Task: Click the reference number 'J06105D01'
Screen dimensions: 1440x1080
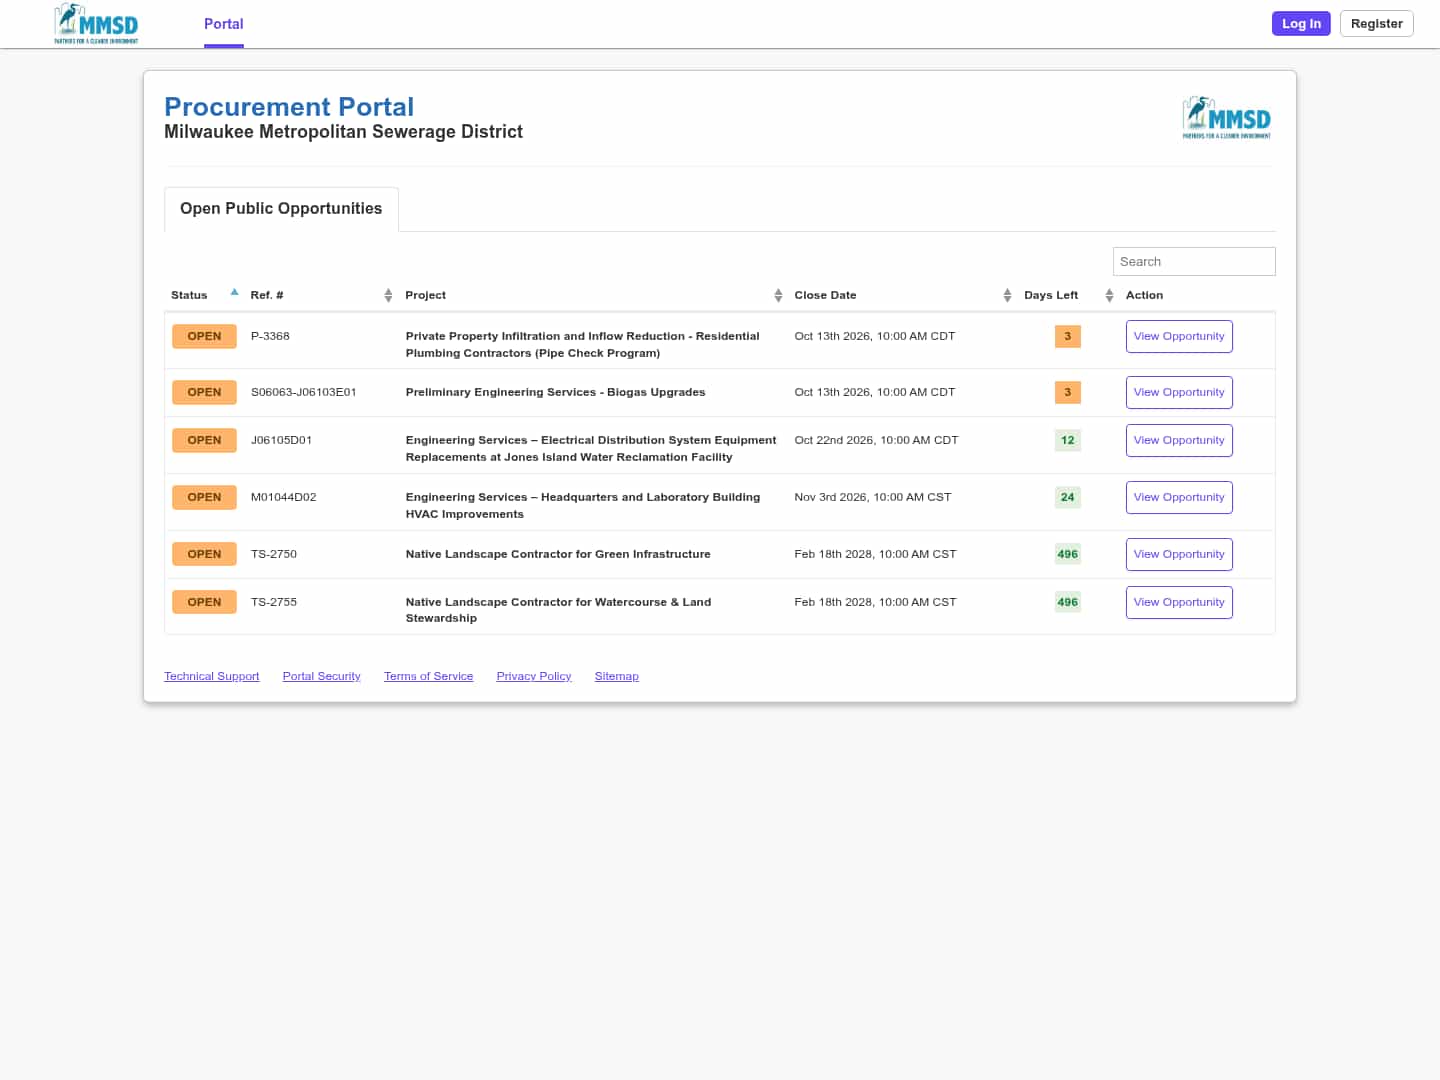Action: pyautogui.click(x=282, y=441)
